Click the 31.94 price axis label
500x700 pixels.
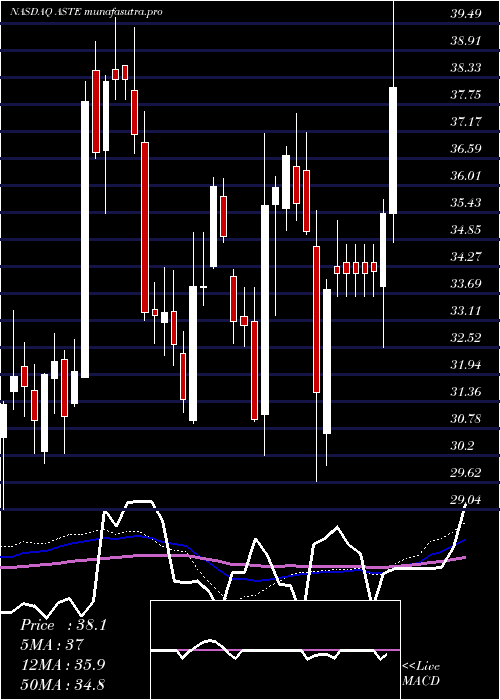click(x=466, y=365)
